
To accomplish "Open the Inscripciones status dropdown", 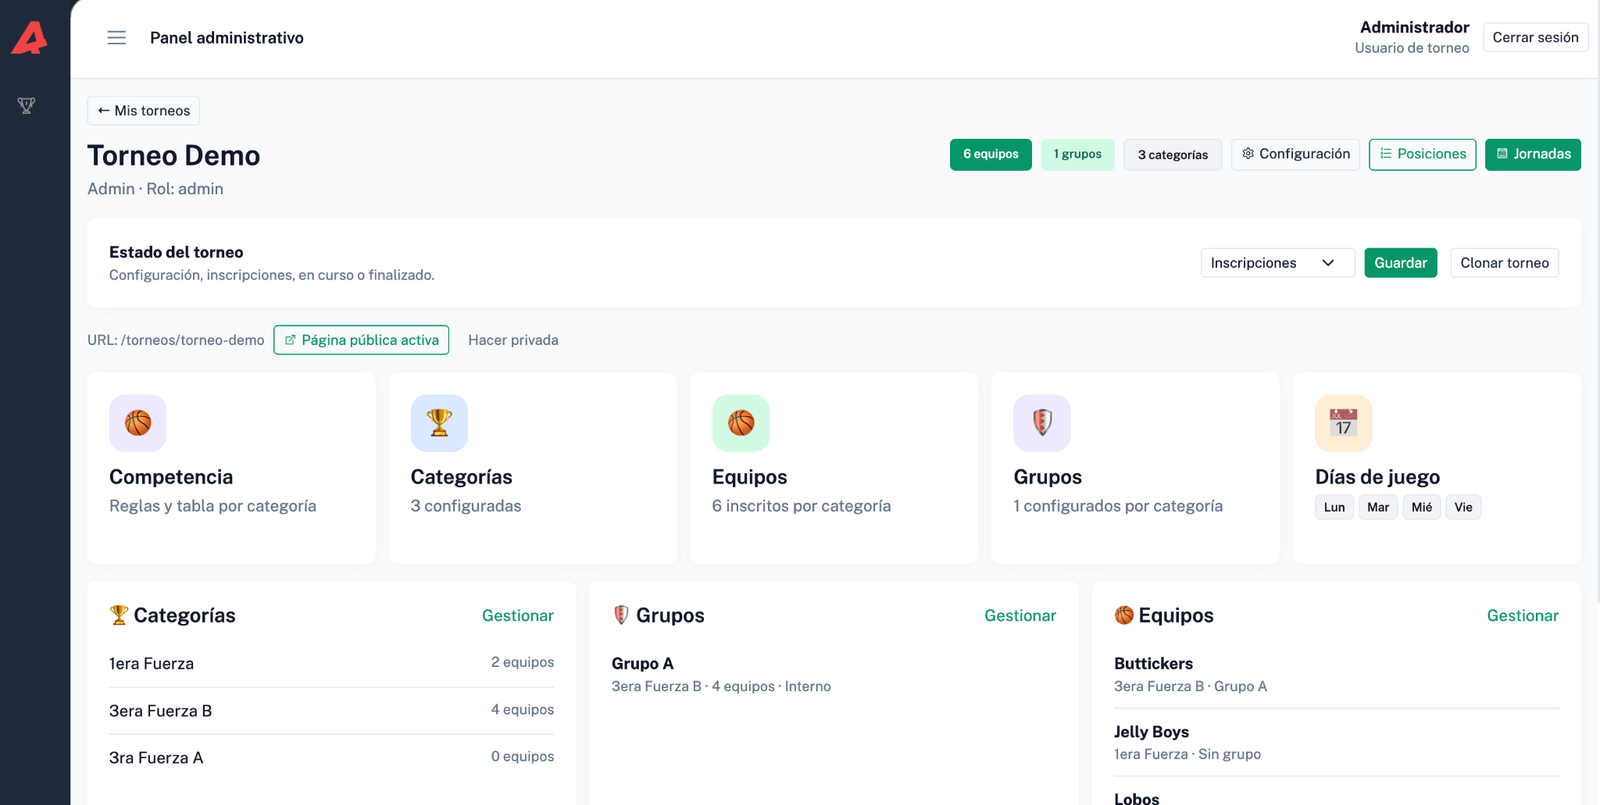I will (1278, 263).
